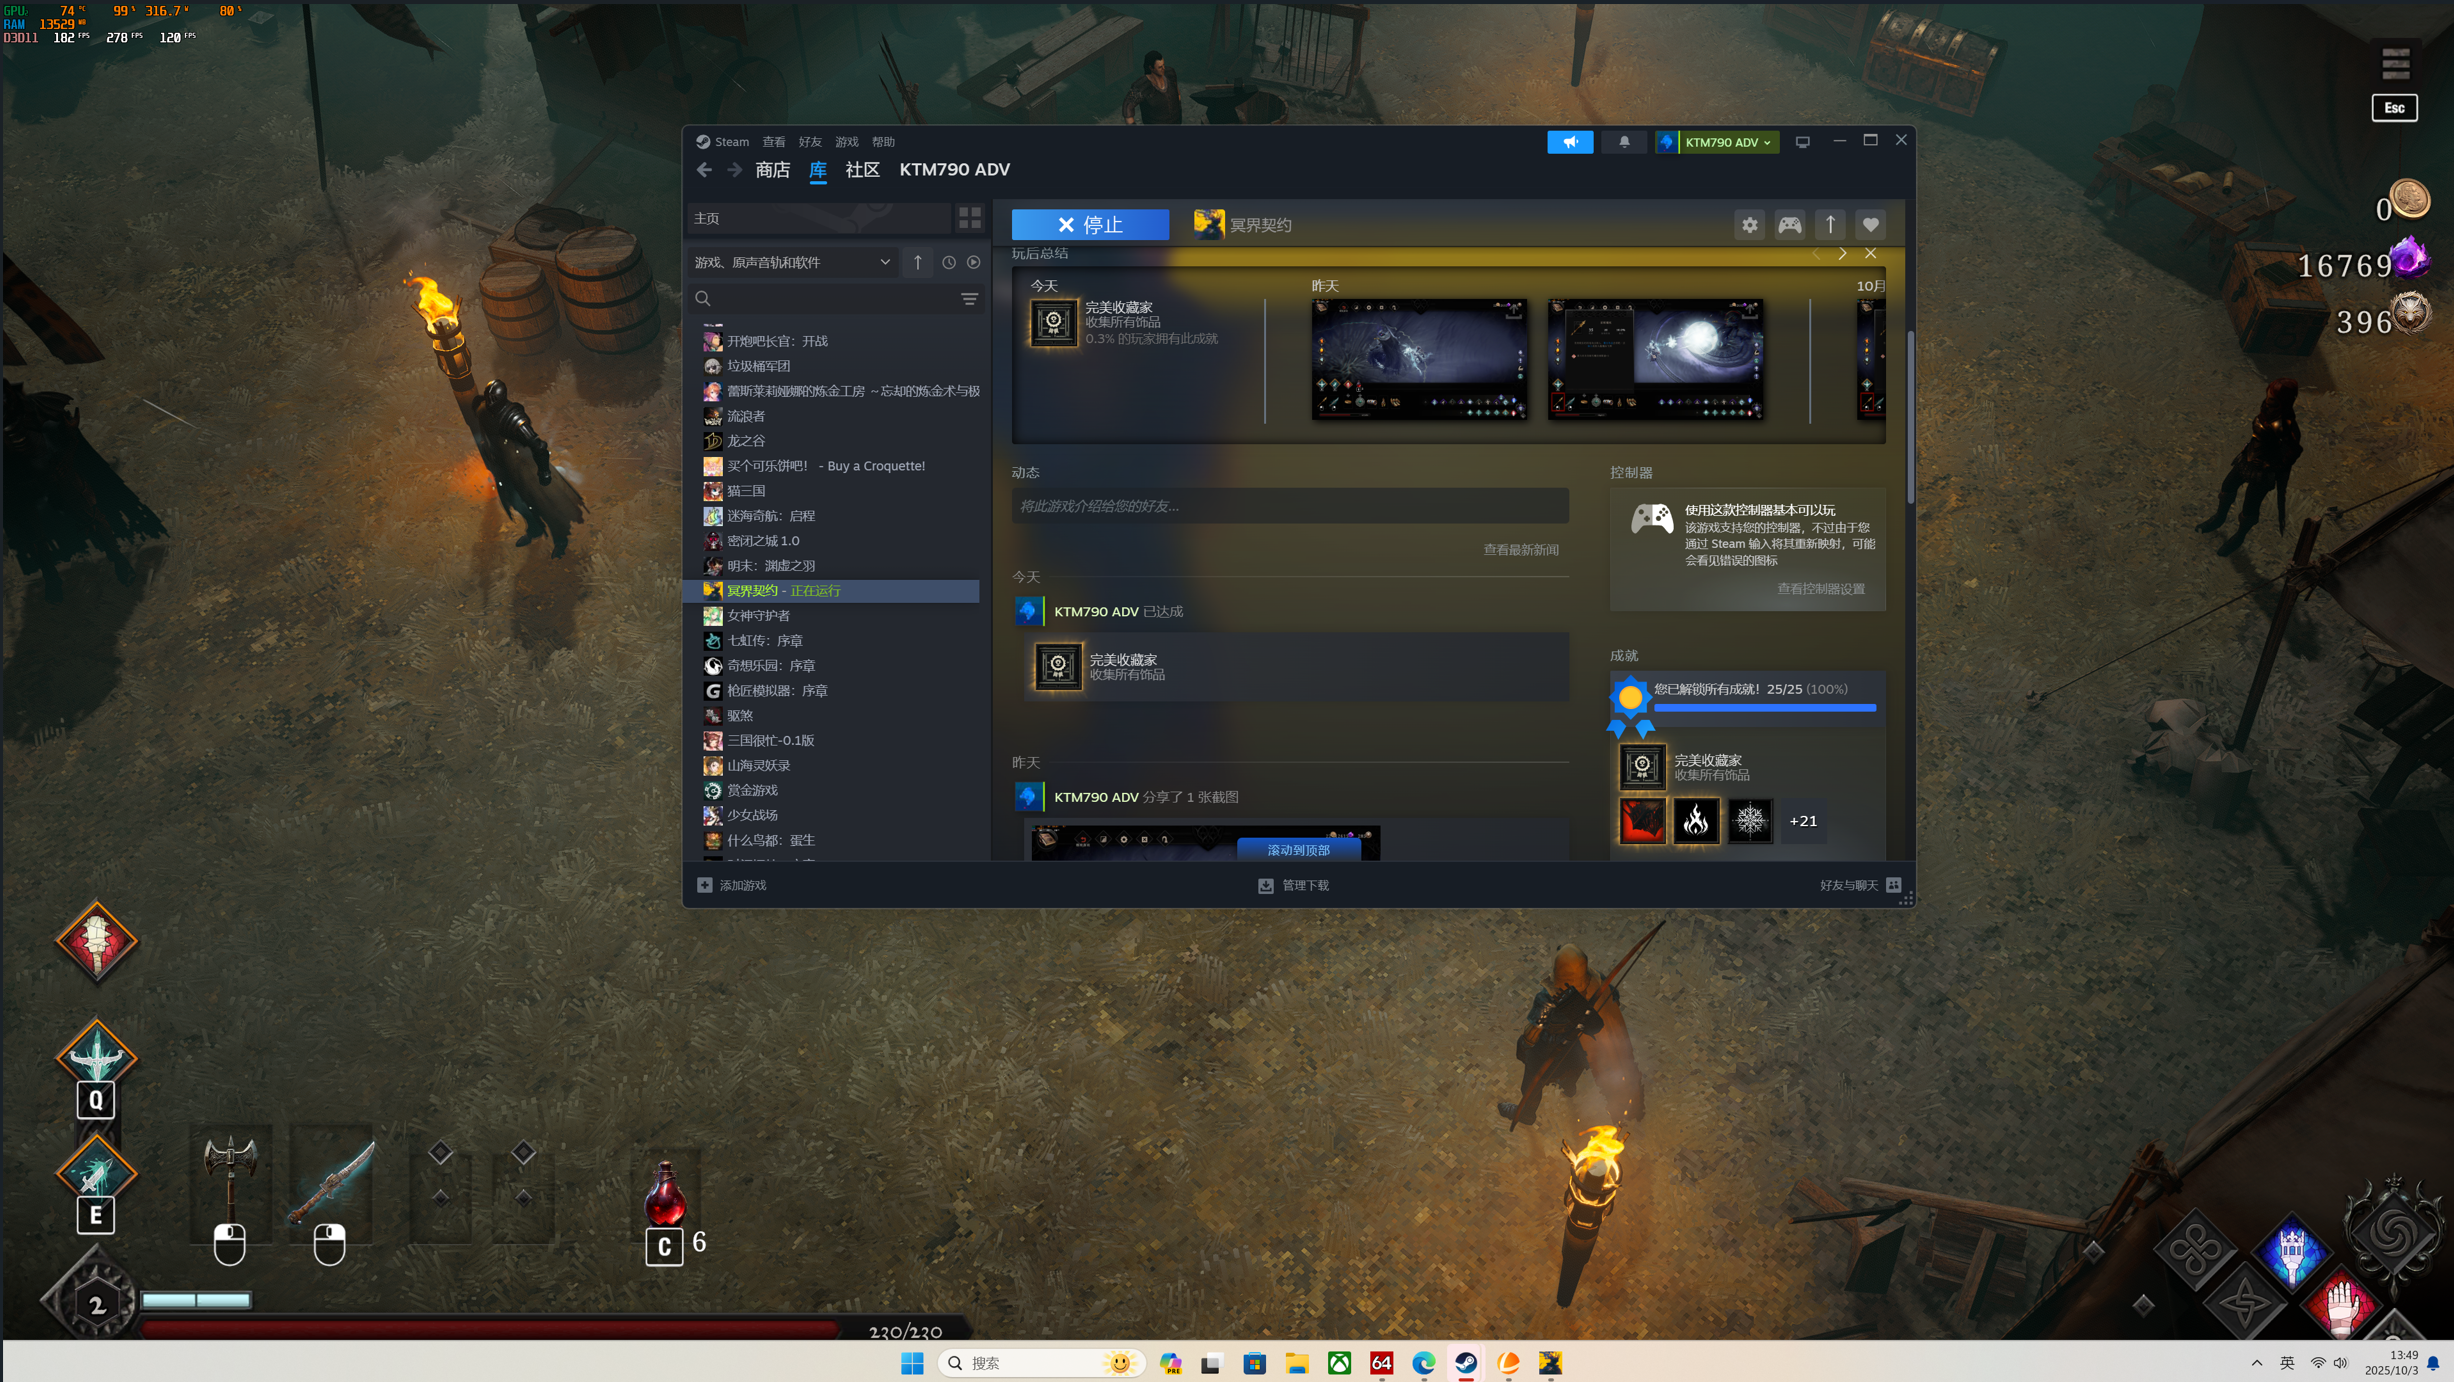2454x1382 pixels.
Task: Click the achievement progress bar 25/25
Action: (1764, 707)
